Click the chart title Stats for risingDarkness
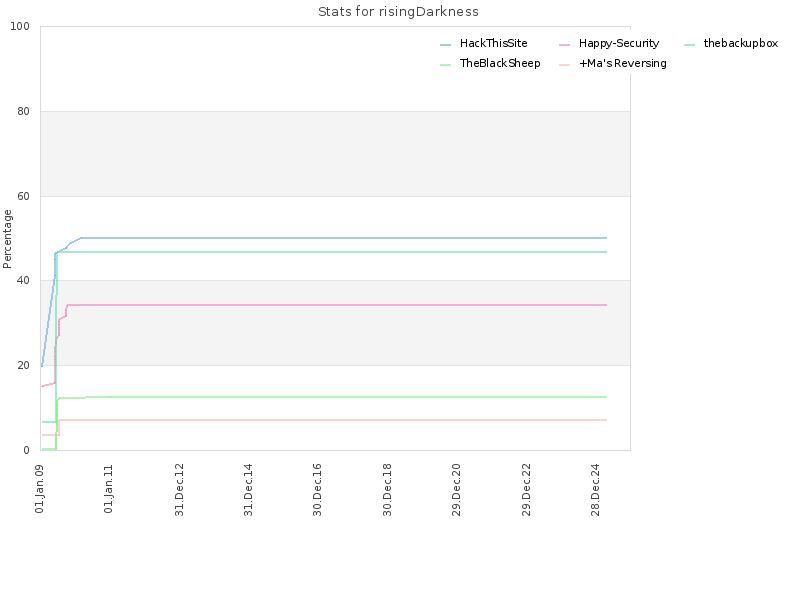 [x=398, y=12]
